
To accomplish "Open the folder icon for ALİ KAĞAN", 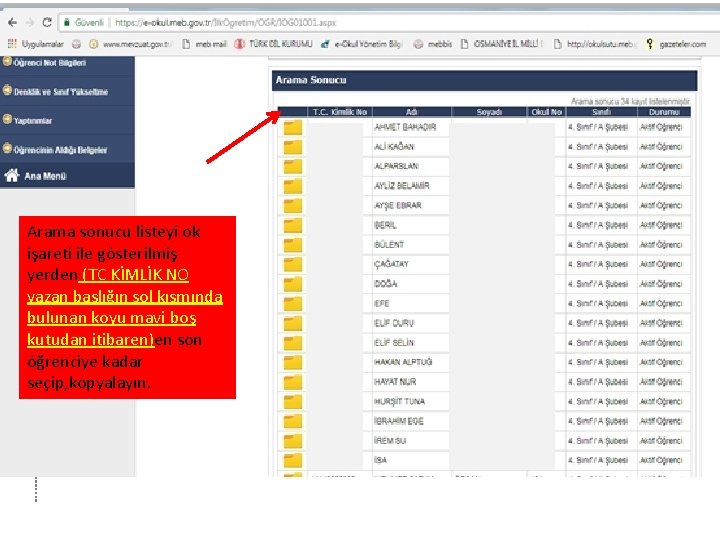I will (x=292, y=147).
